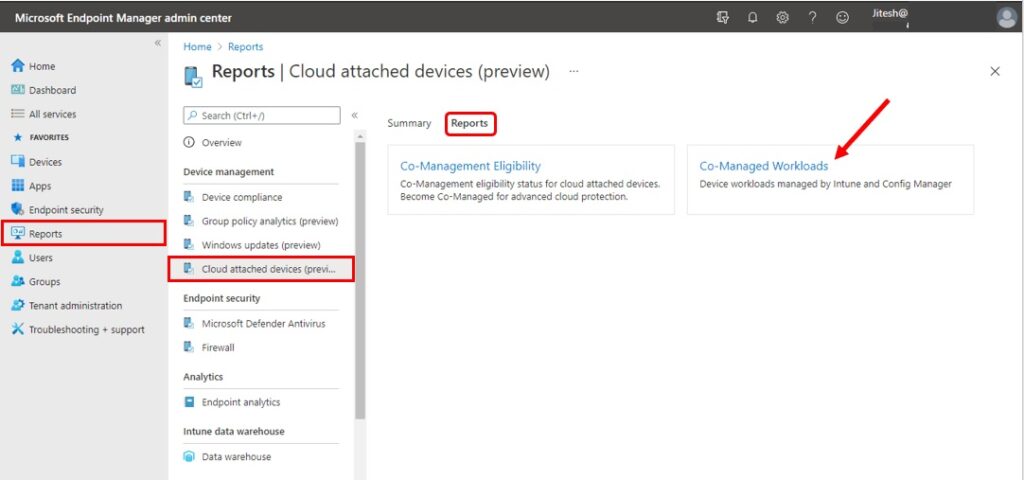Click the Windows updates report icon

(189, 245)
